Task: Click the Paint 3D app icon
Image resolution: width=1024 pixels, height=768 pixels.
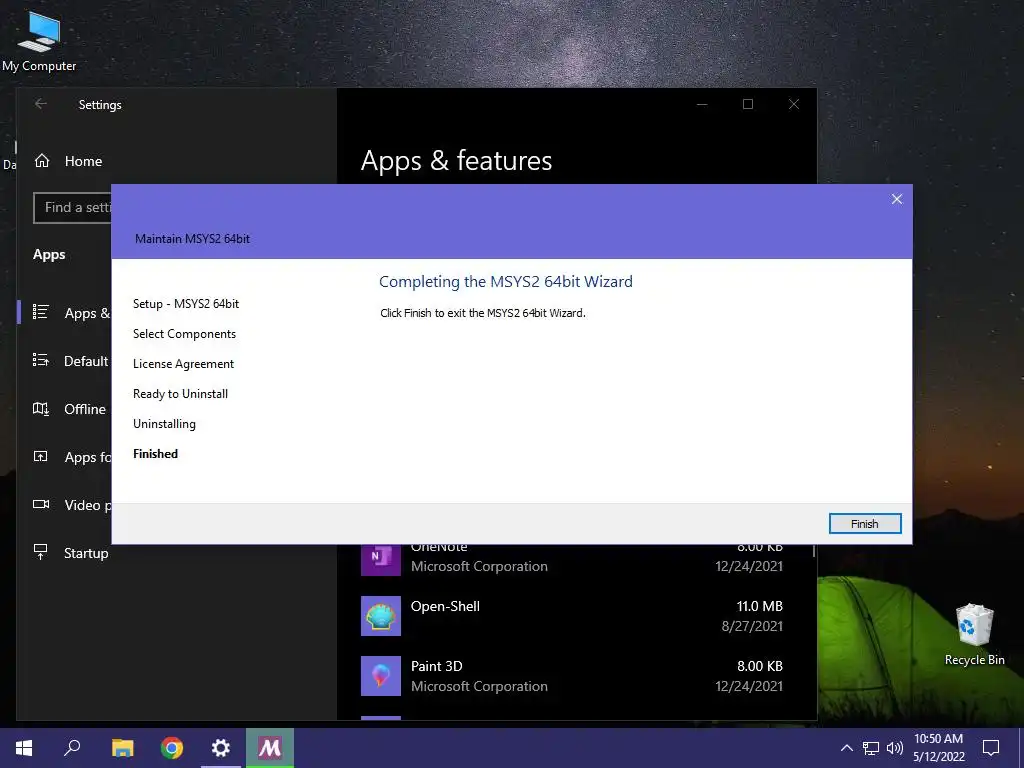Action: coord(381,676)
